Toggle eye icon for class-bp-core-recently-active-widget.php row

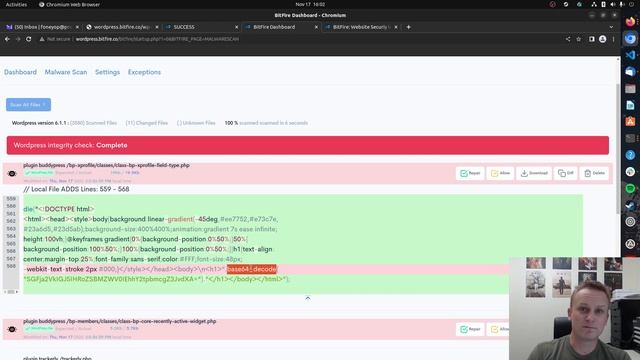coord(12,329)
